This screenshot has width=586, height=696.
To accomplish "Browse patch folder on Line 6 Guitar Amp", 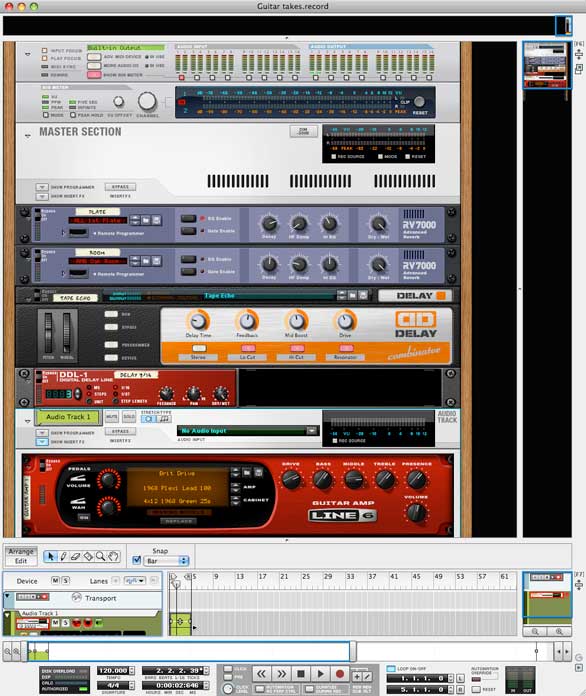I will coord(247,472).
